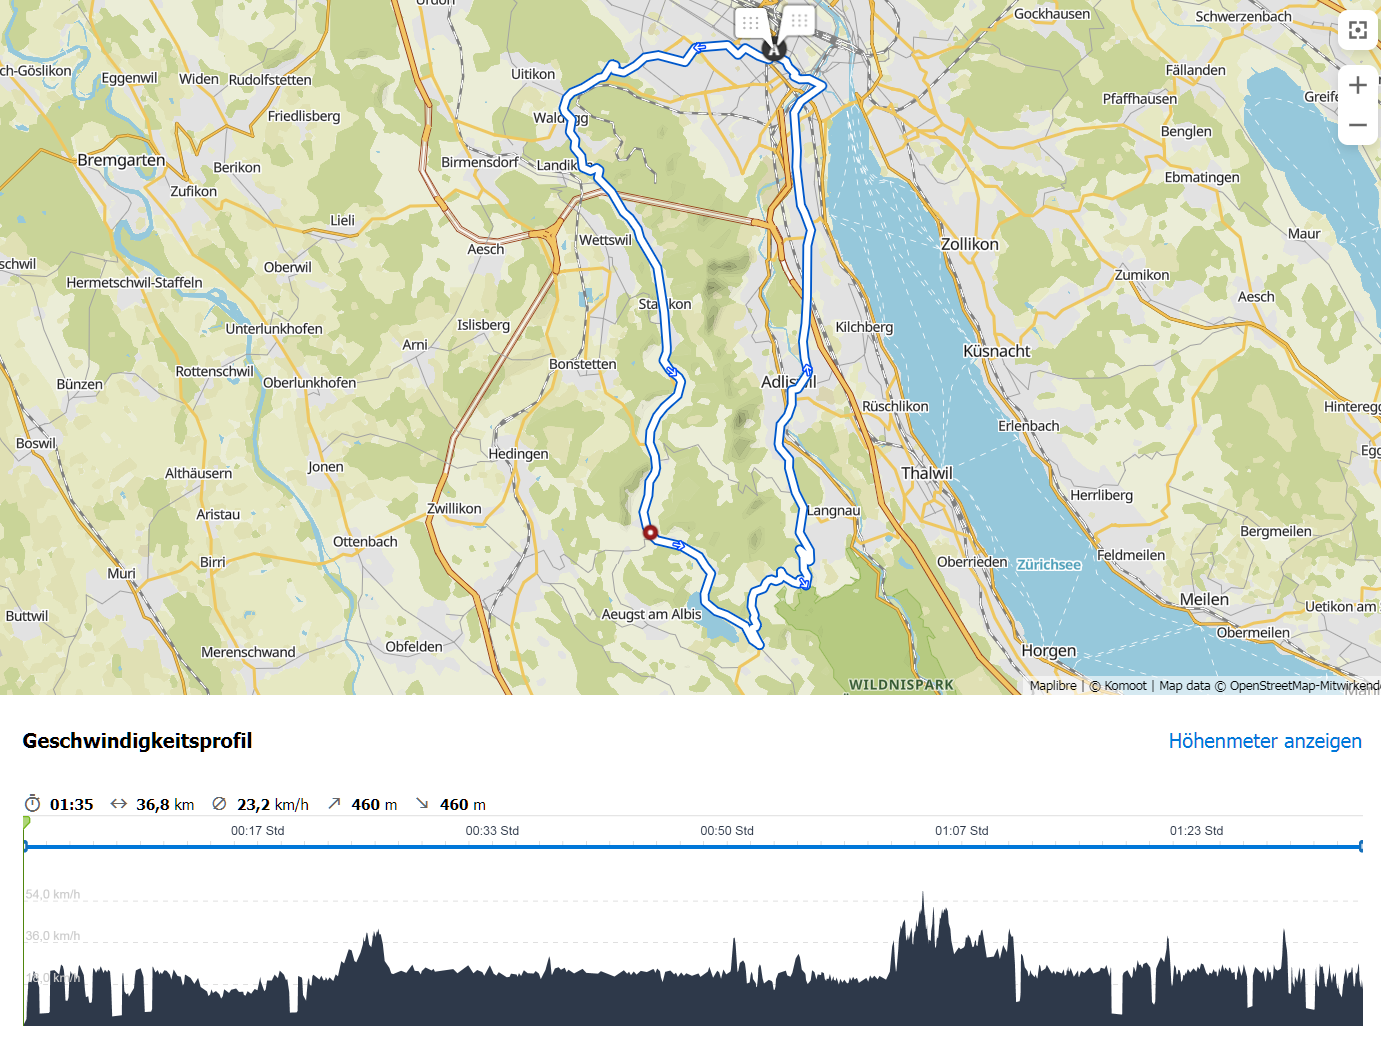Open the Komoot attribution link
This screenshot has width=1381, height=1051.
pyautogui.click(x=1125, y=686)
